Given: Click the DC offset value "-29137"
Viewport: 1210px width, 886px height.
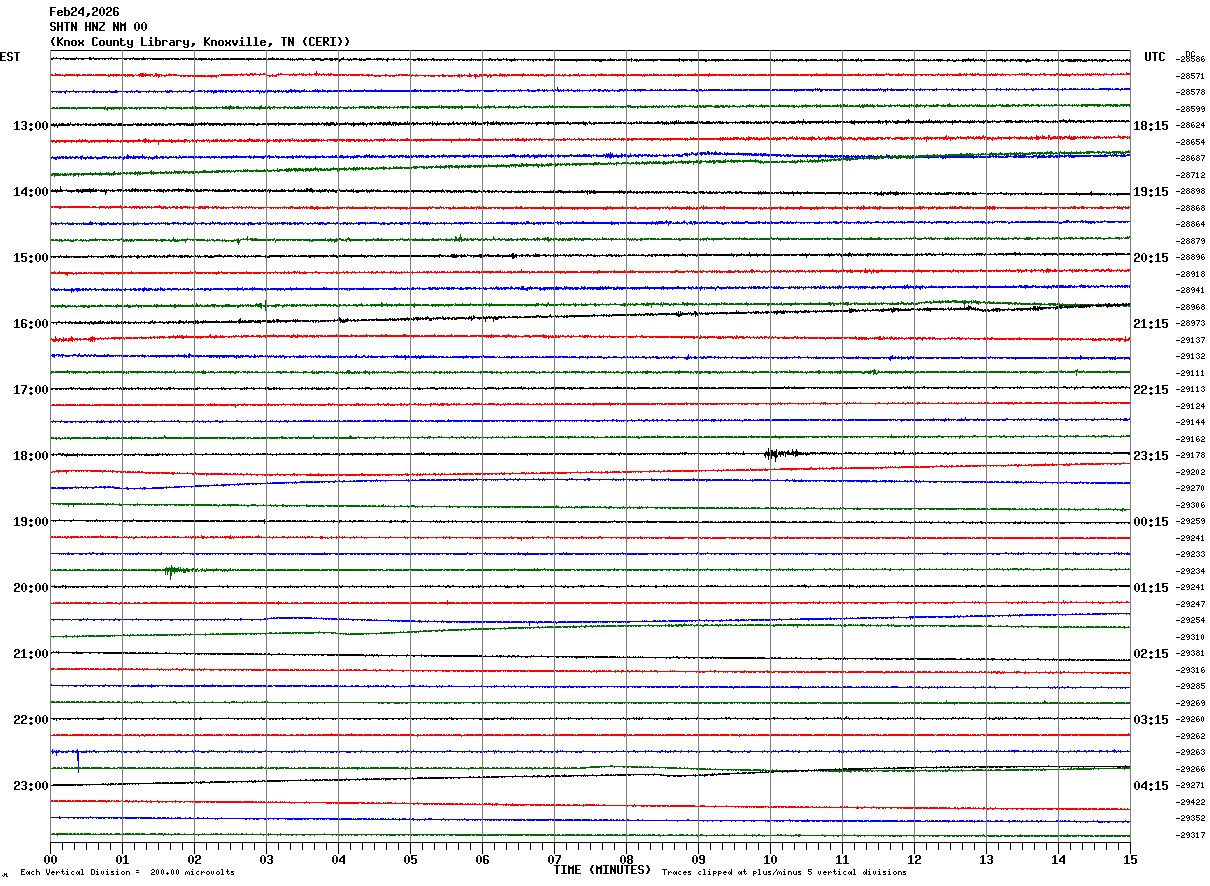Looking at the screenshot, I should pos(1191,340).
